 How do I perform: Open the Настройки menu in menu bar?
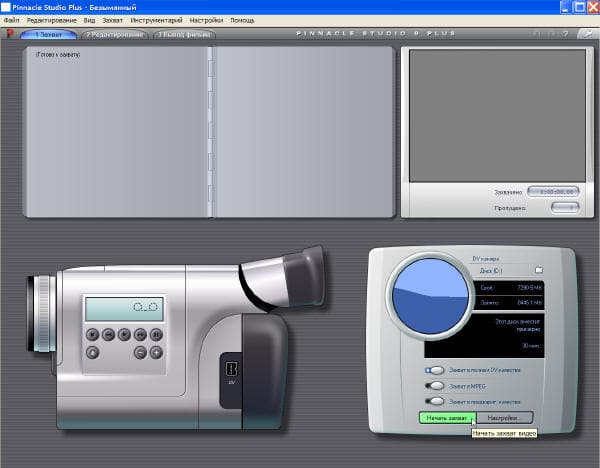[x=206, y=20]
